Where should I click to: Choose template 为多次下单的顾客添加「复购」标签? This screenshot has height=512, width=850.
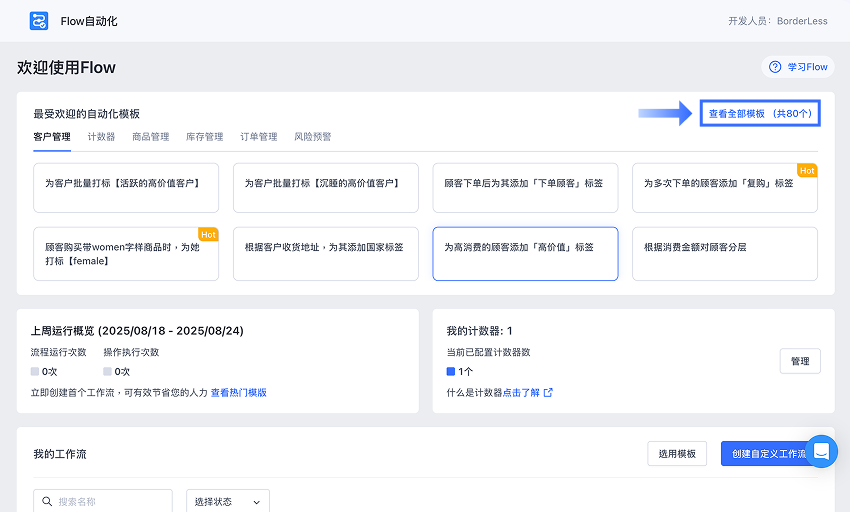pos(724,188)
